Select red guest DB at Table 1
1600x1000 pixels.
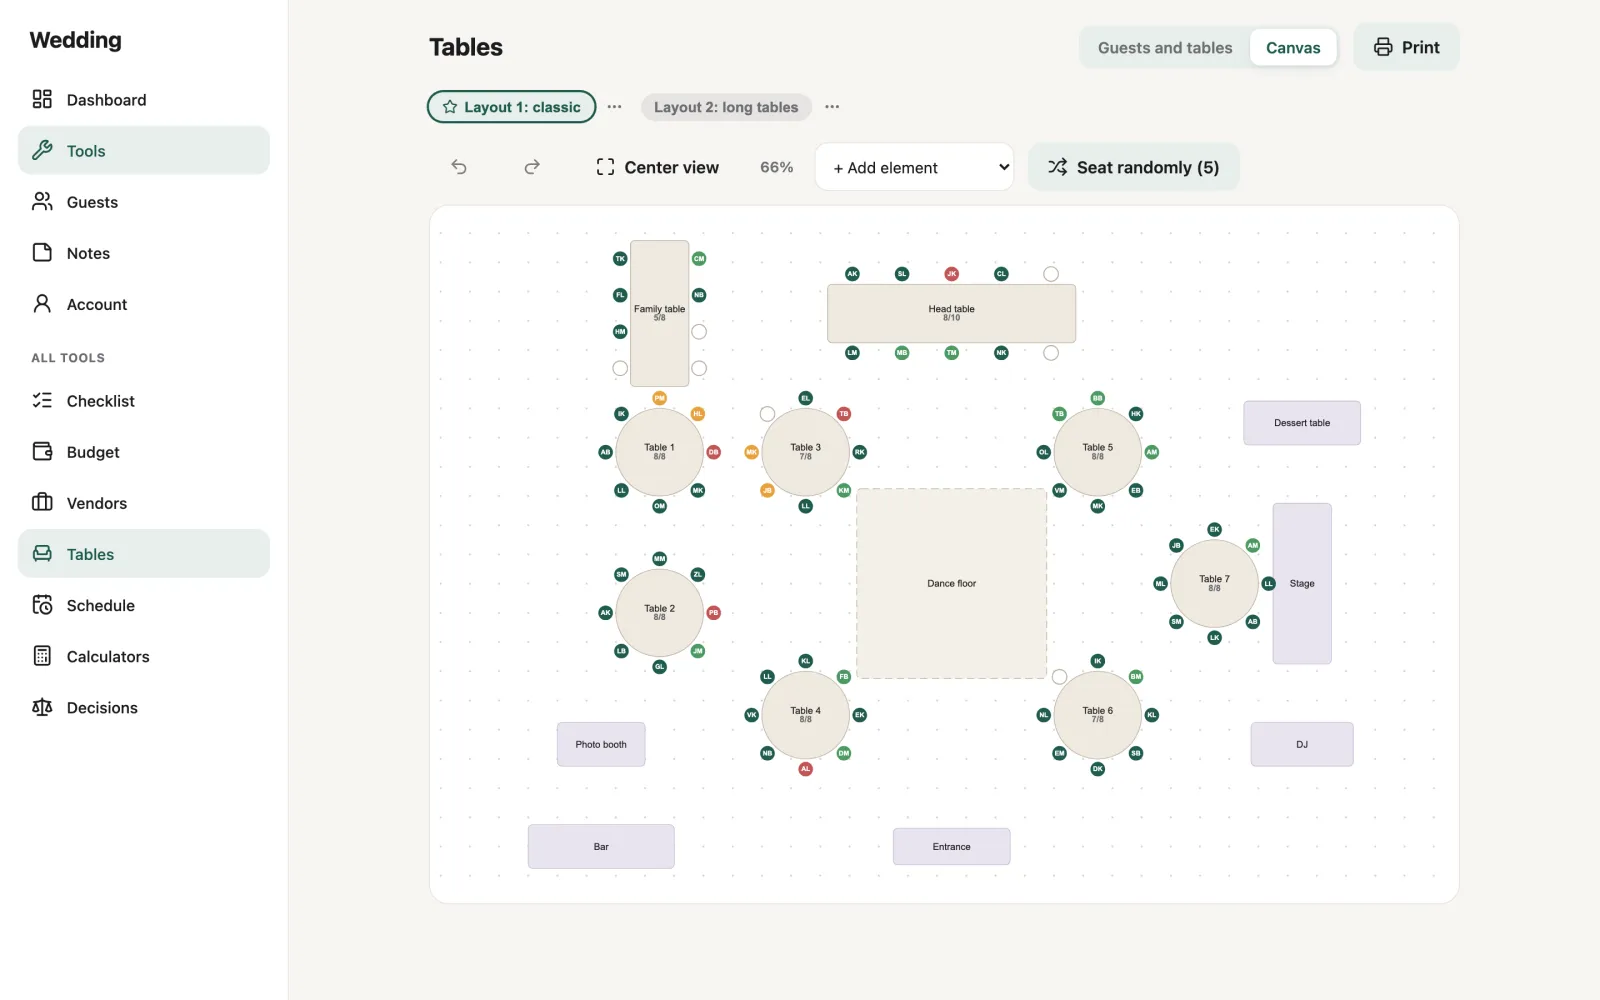point(714,452)
